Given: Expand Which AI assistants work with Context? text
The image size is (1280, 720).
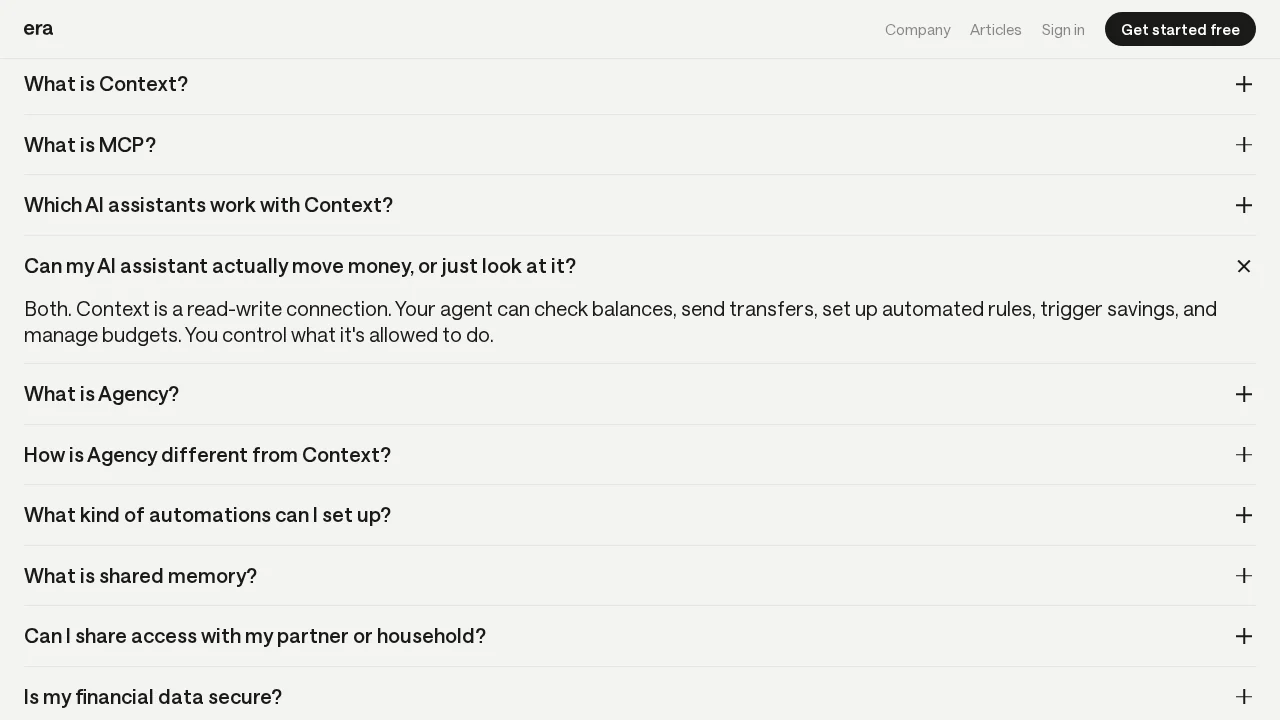Looking at the screenshot, I should tap(208, 205).
